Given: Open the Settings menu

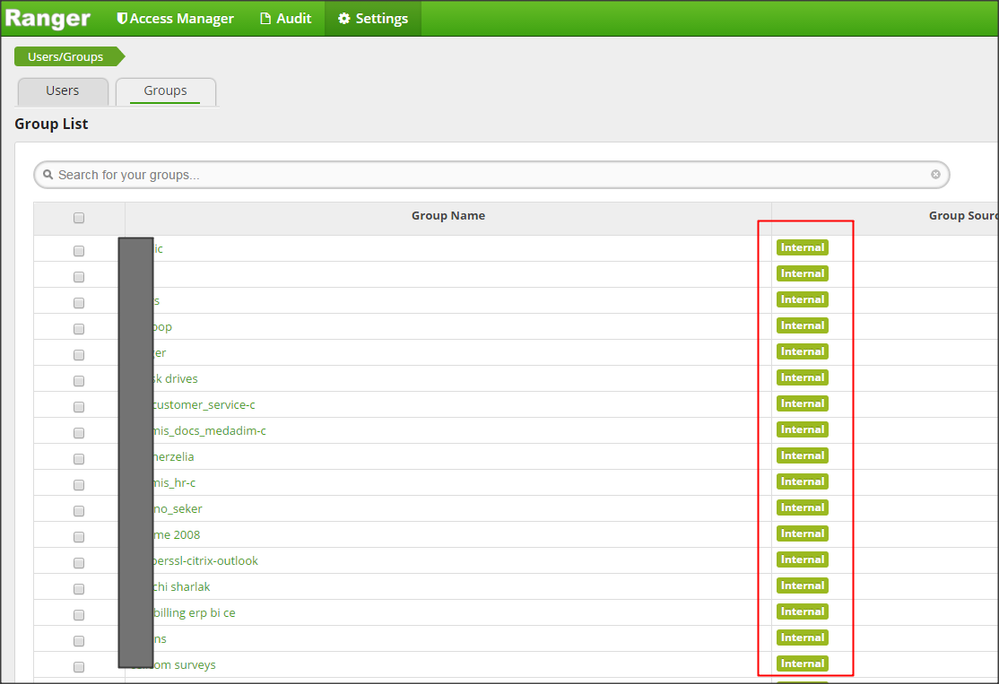Looking at the screenshot, I should pyautogui.click(x=373, y=18).
